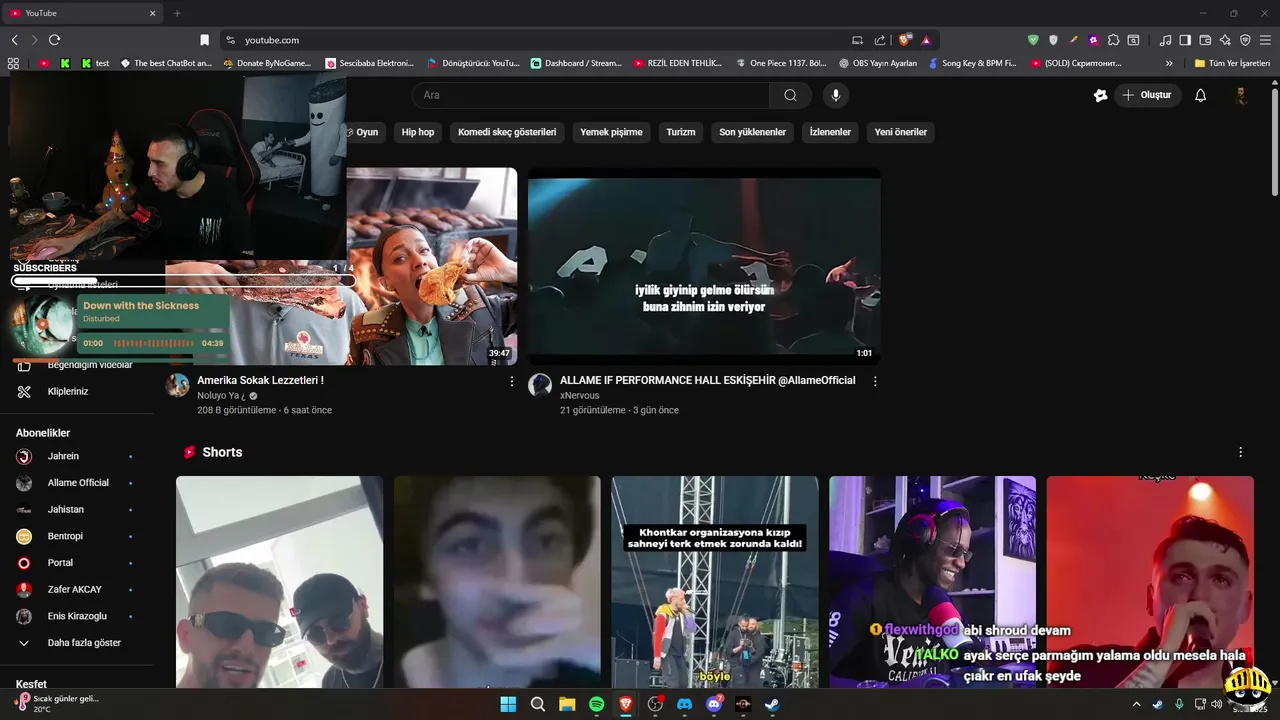The height and width of the screenshot is (720, 1280).
Task: Open the color picker eyedropper extension
Action: click(1073, 40)
